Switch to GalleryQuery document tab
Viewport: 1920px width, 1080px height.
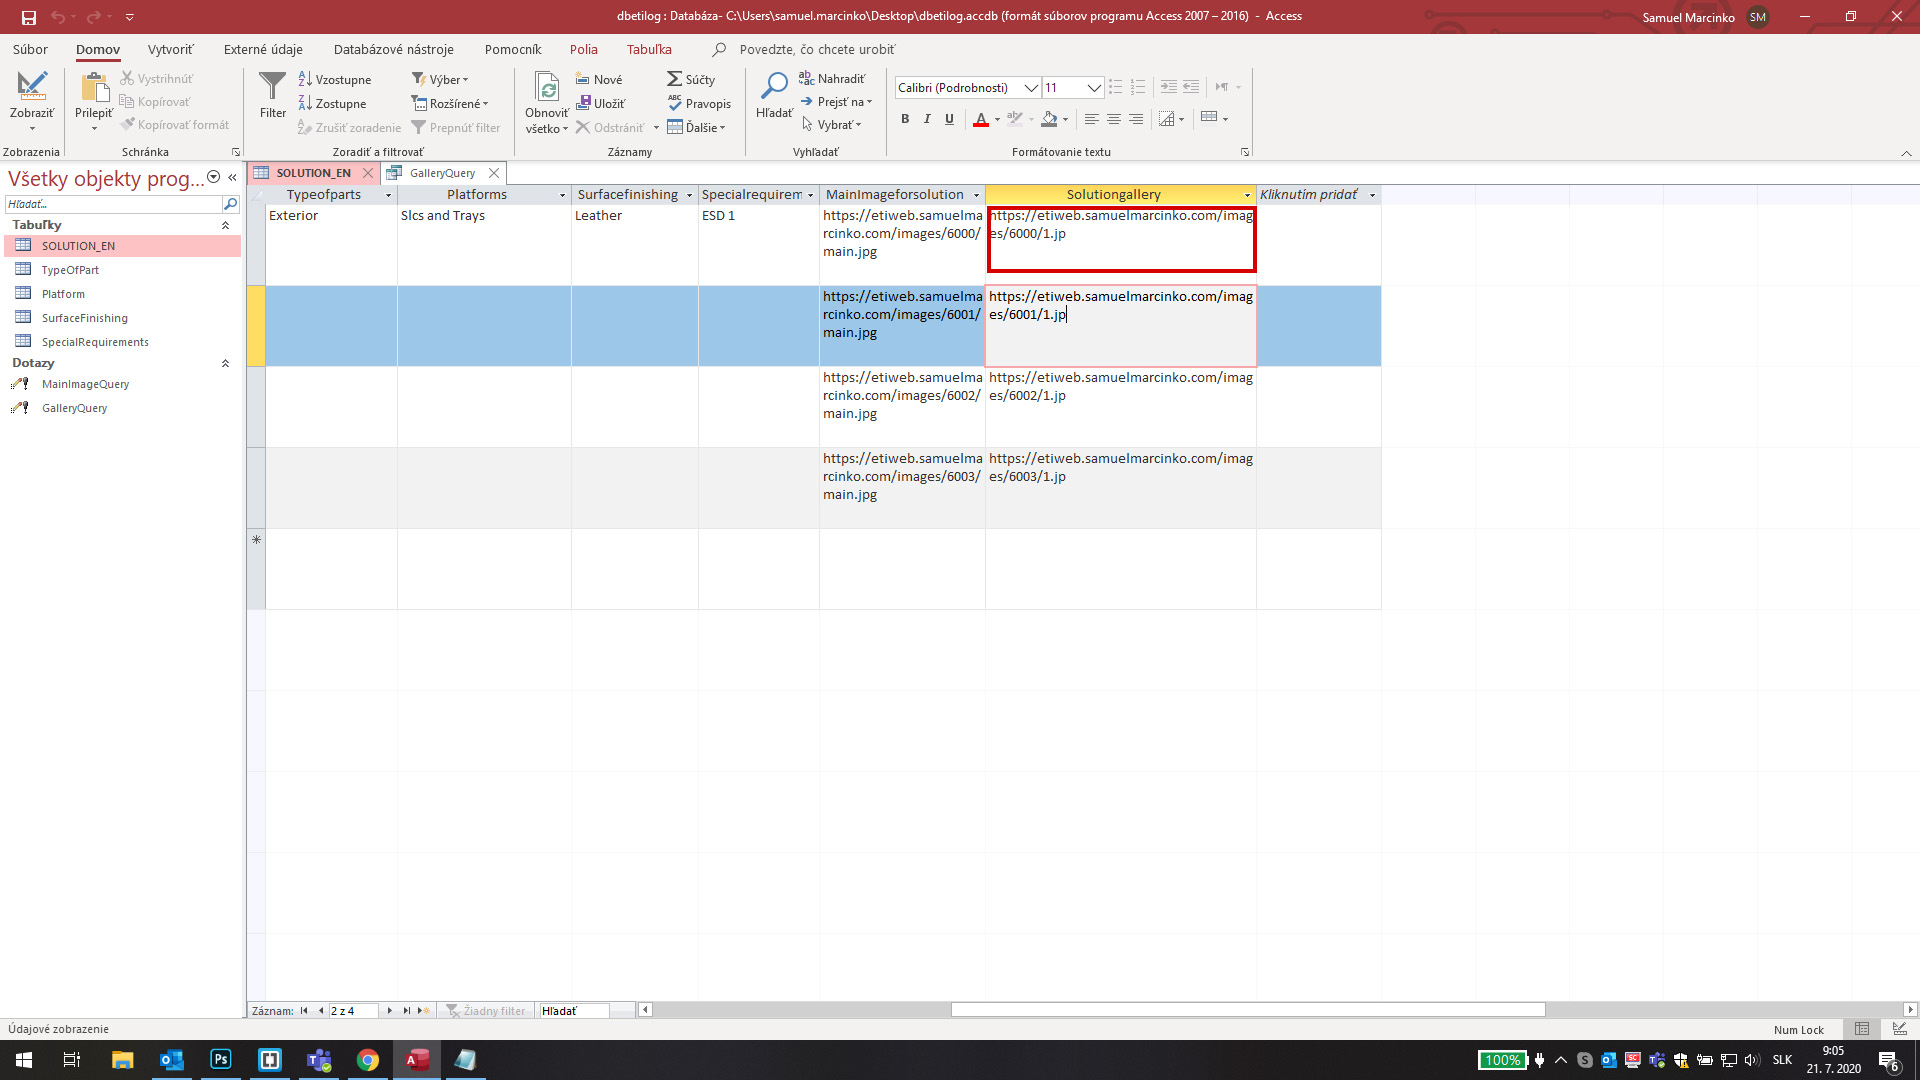coord(442,173)
